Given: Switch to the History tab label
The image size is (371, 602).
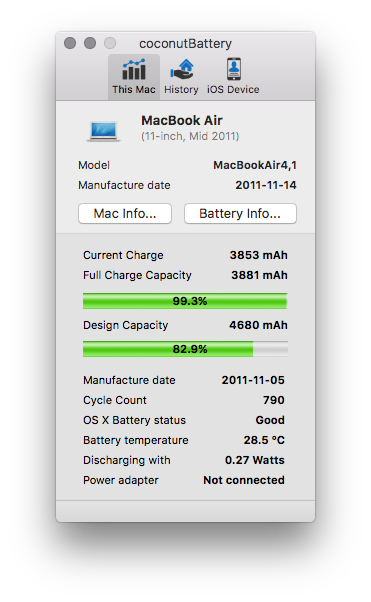Looking at the screenshot, I should (181, 90).
